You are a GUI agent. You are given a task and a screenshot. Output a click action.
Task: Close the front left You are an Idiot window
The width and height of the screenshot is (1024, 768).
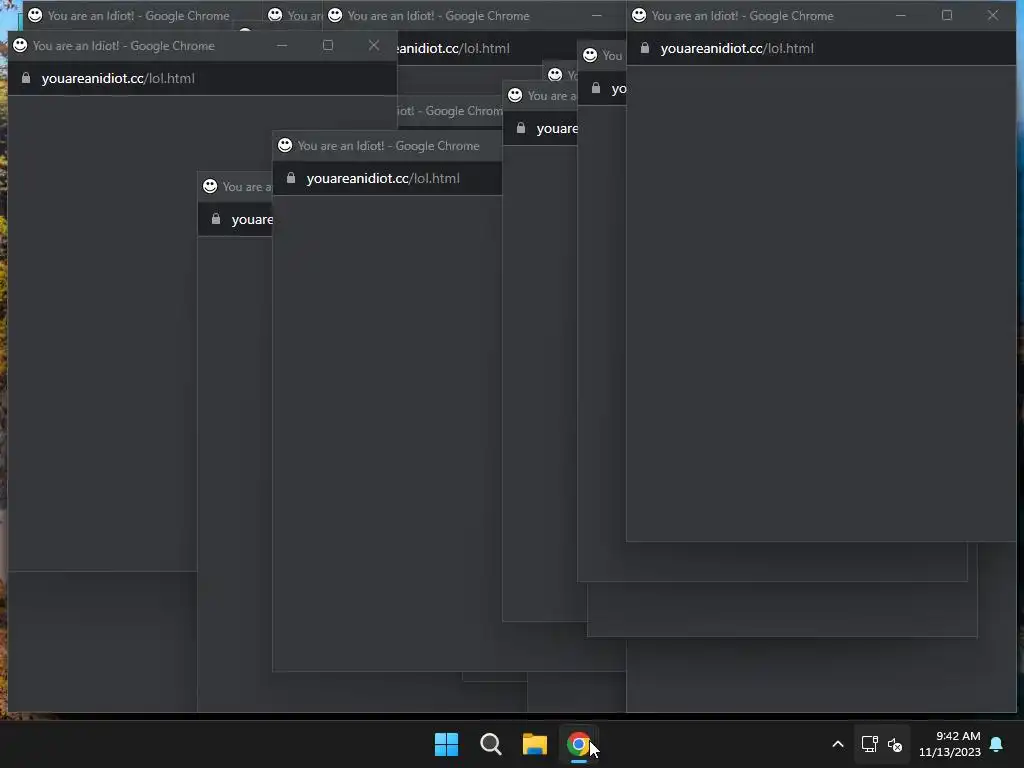(374, 45)
